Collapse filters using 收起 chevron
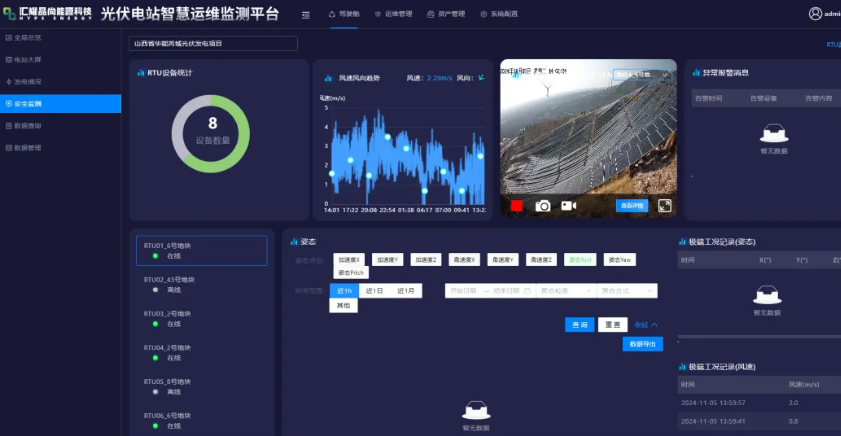This screenshot has height=436, width=841. click(647, 325)
